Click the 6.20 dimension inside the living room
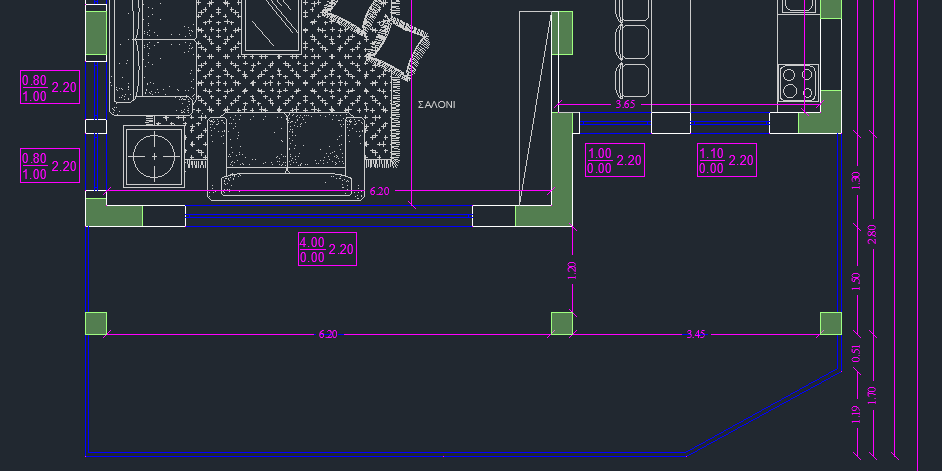Image resolution: width=942 pixels, height=471 pixels. [379, 190]
